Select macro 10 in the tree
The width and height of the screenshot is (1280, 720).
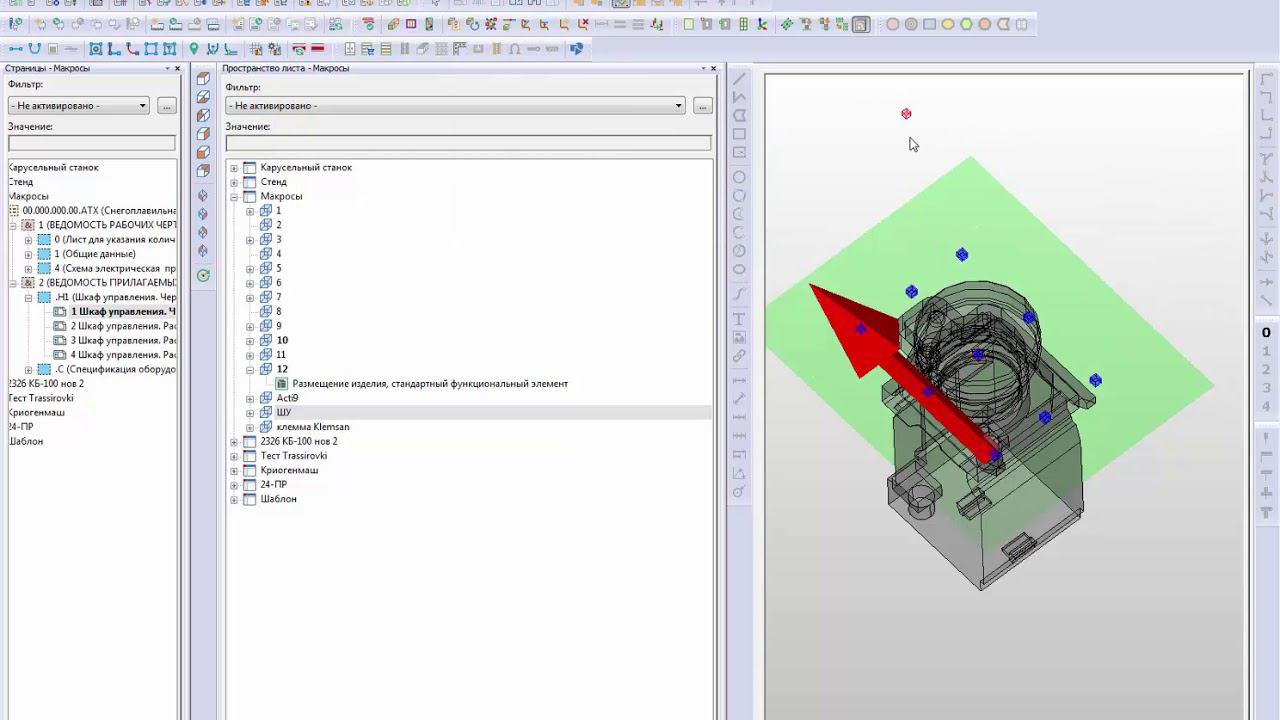(282, 340)
